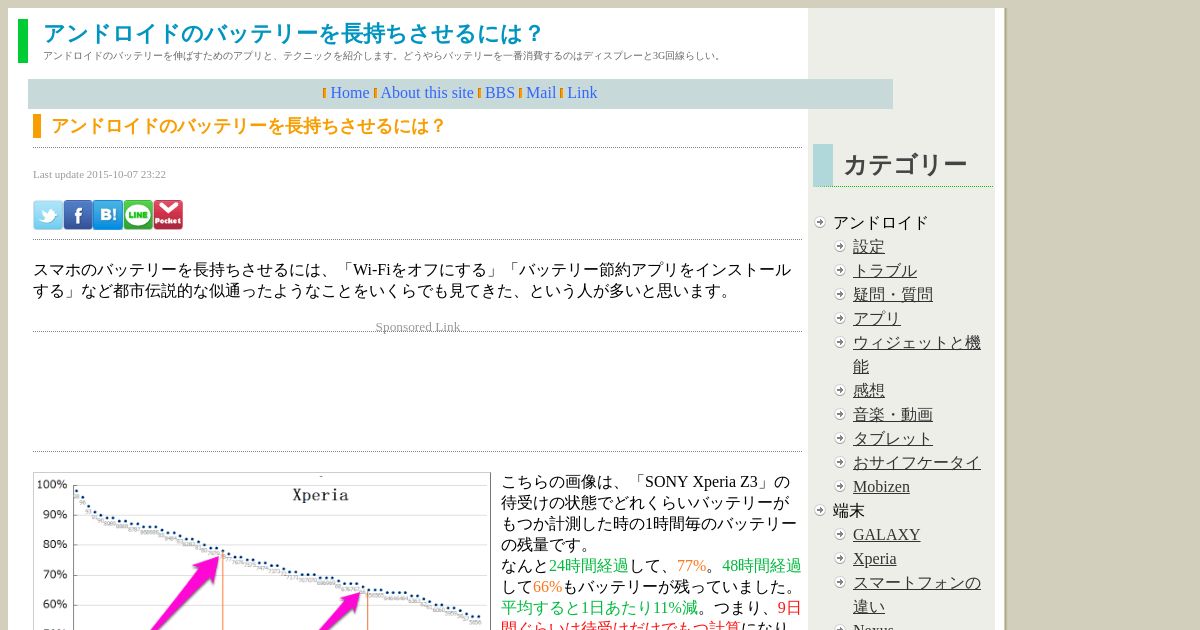Click the green text 48時間経過

click(762, 566)
